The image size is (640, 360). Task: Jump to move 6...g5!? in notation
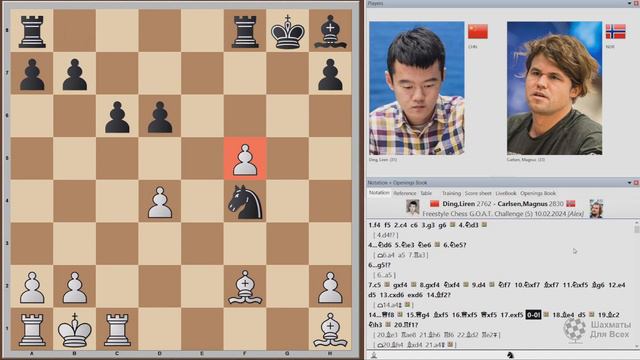[x=379, y=265]
